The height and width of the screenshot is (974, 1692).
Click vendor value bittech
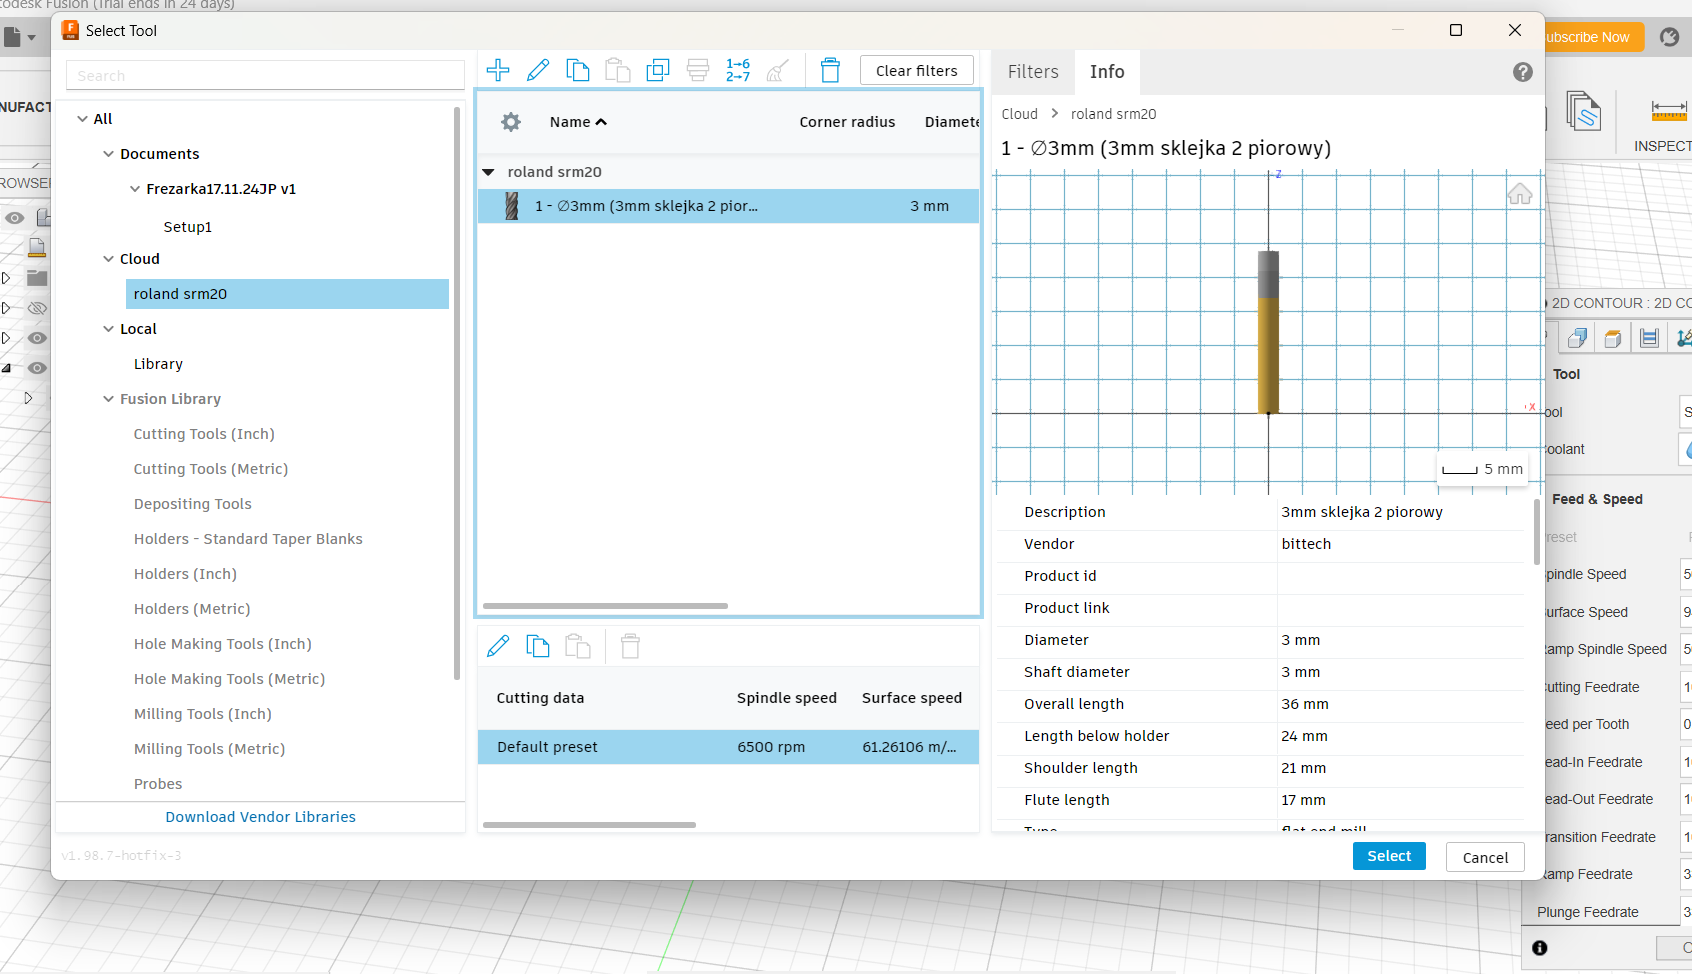pyautogui.click(x=1306, y=544)
